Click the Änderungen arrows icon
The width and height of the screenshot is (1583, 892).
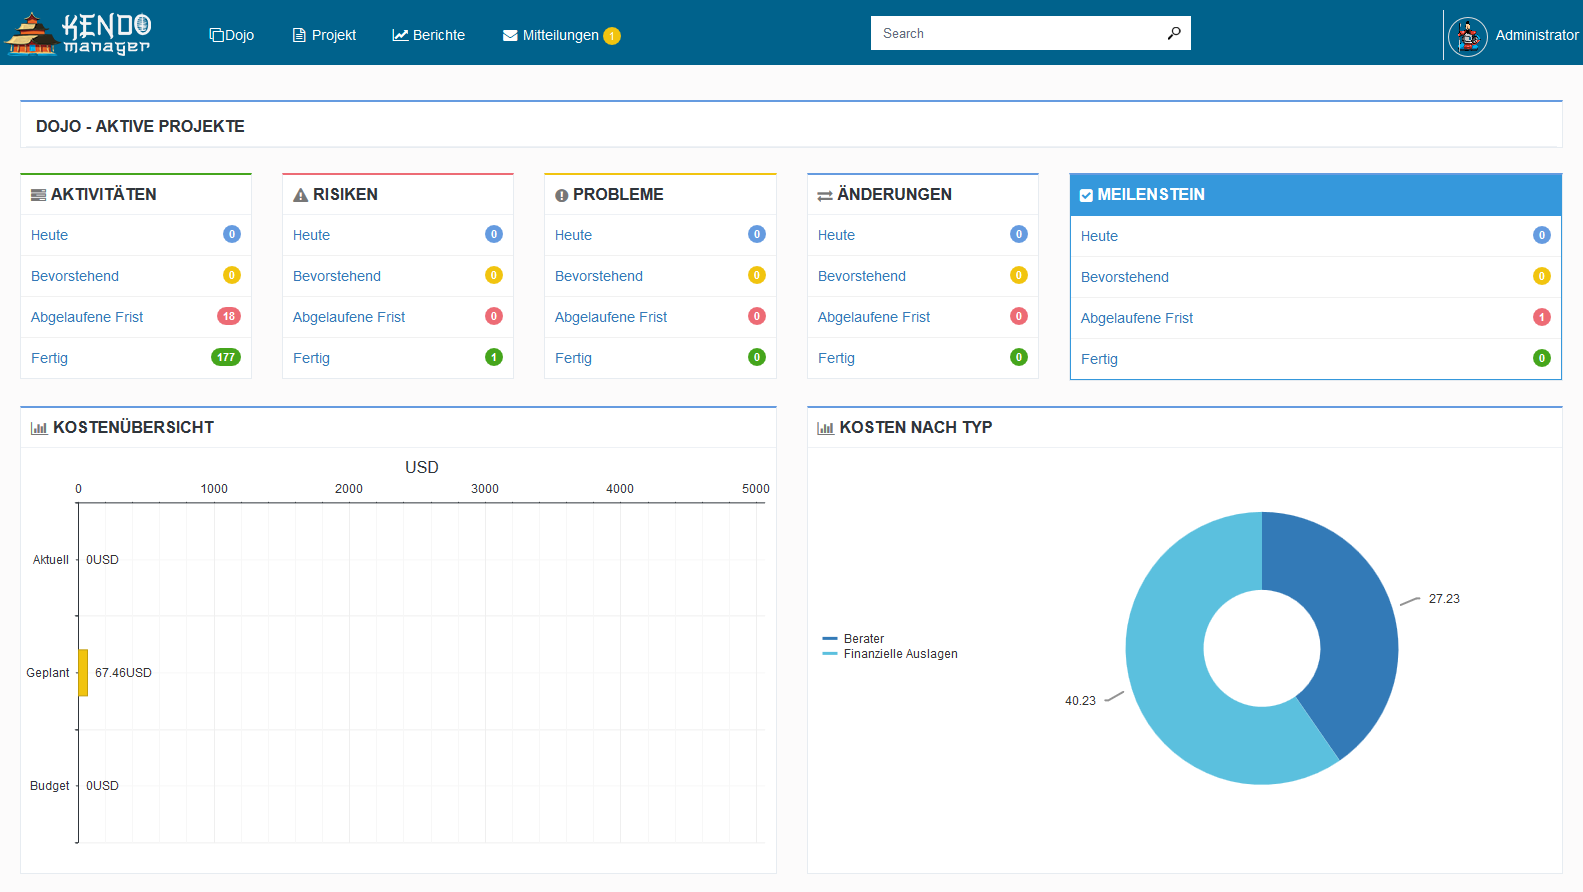pos(825,195)
